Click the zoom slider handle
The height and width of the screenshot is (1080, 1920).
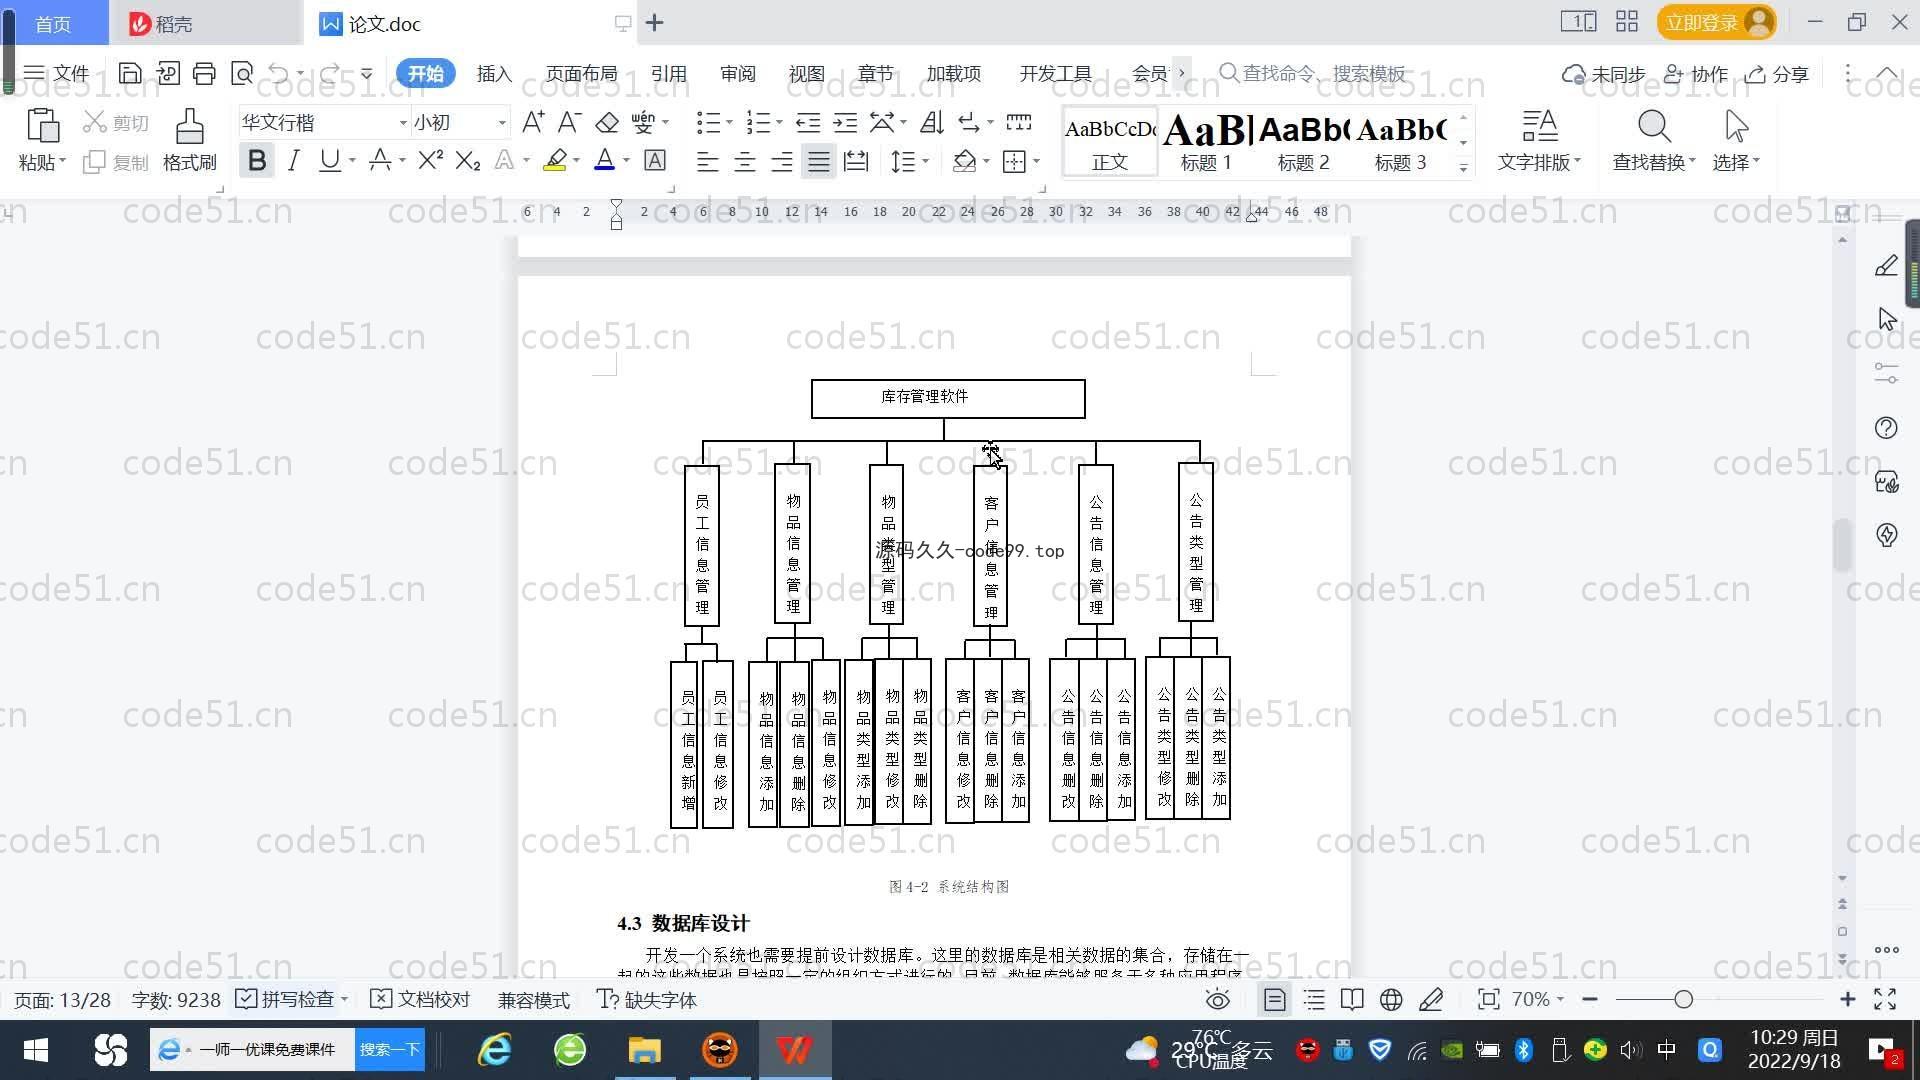(1683, 999)
